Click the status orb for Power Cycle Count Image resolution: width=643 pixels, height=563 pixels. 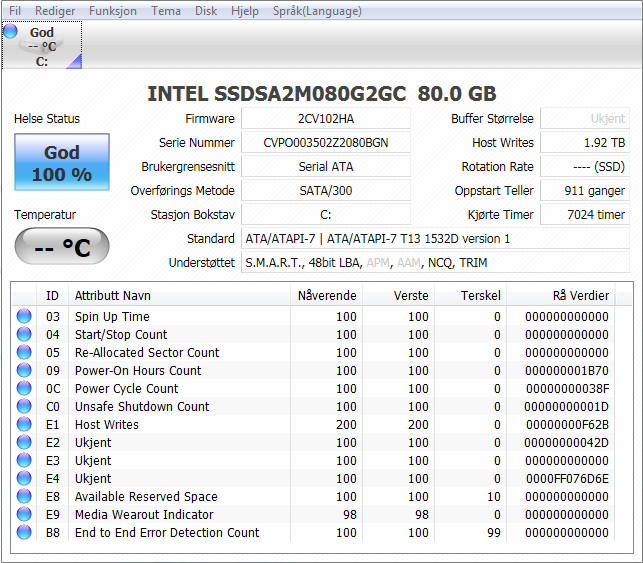click(24, 388)
